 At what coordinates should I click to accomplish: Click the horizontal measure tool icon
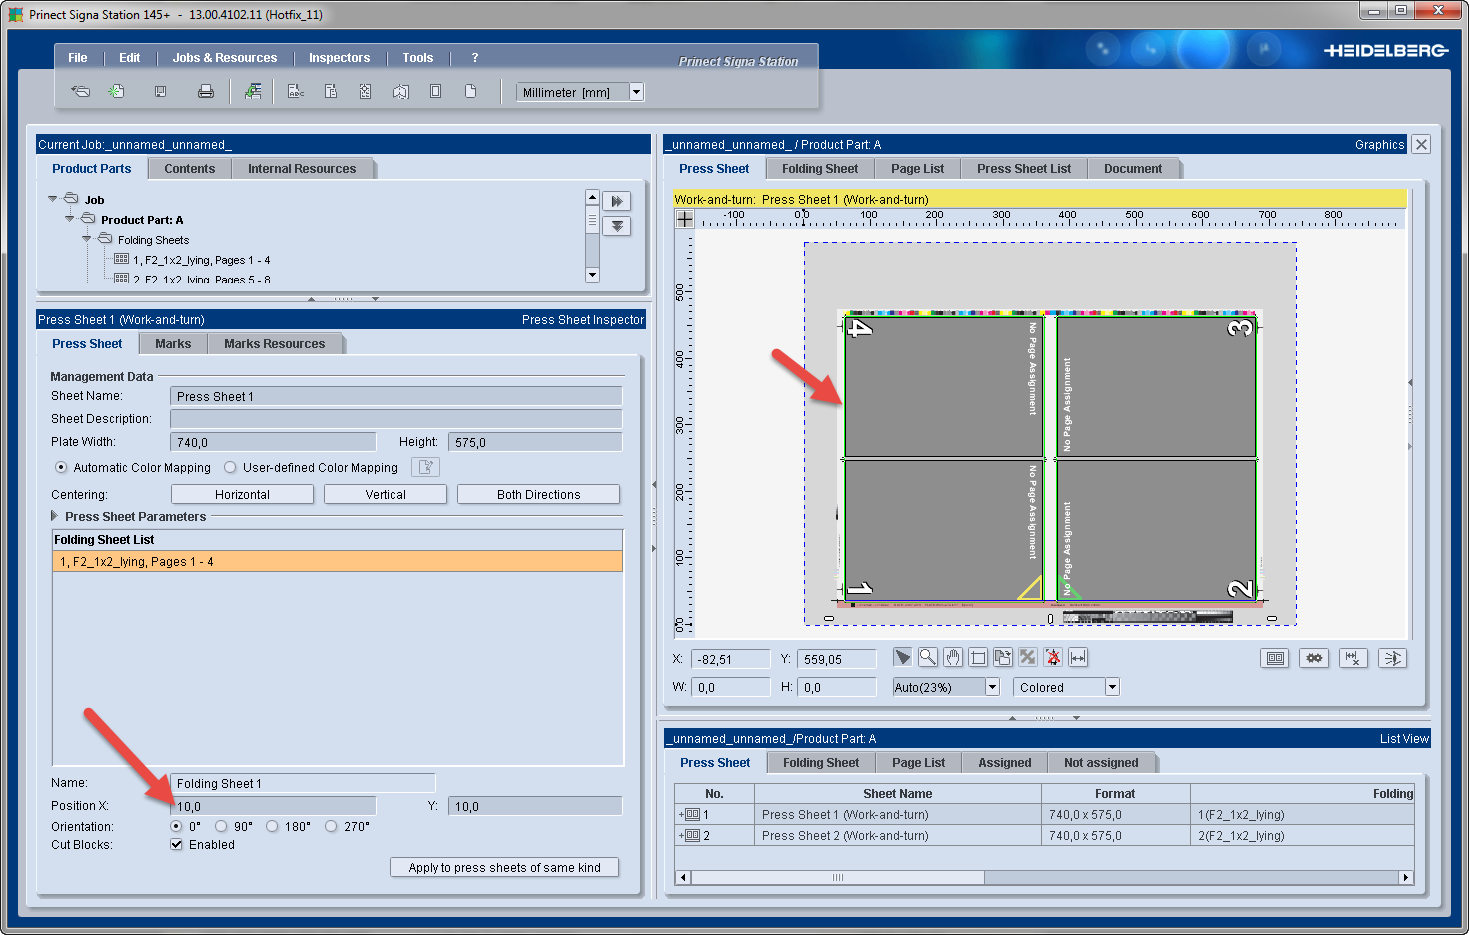(x=1078, y=657)
